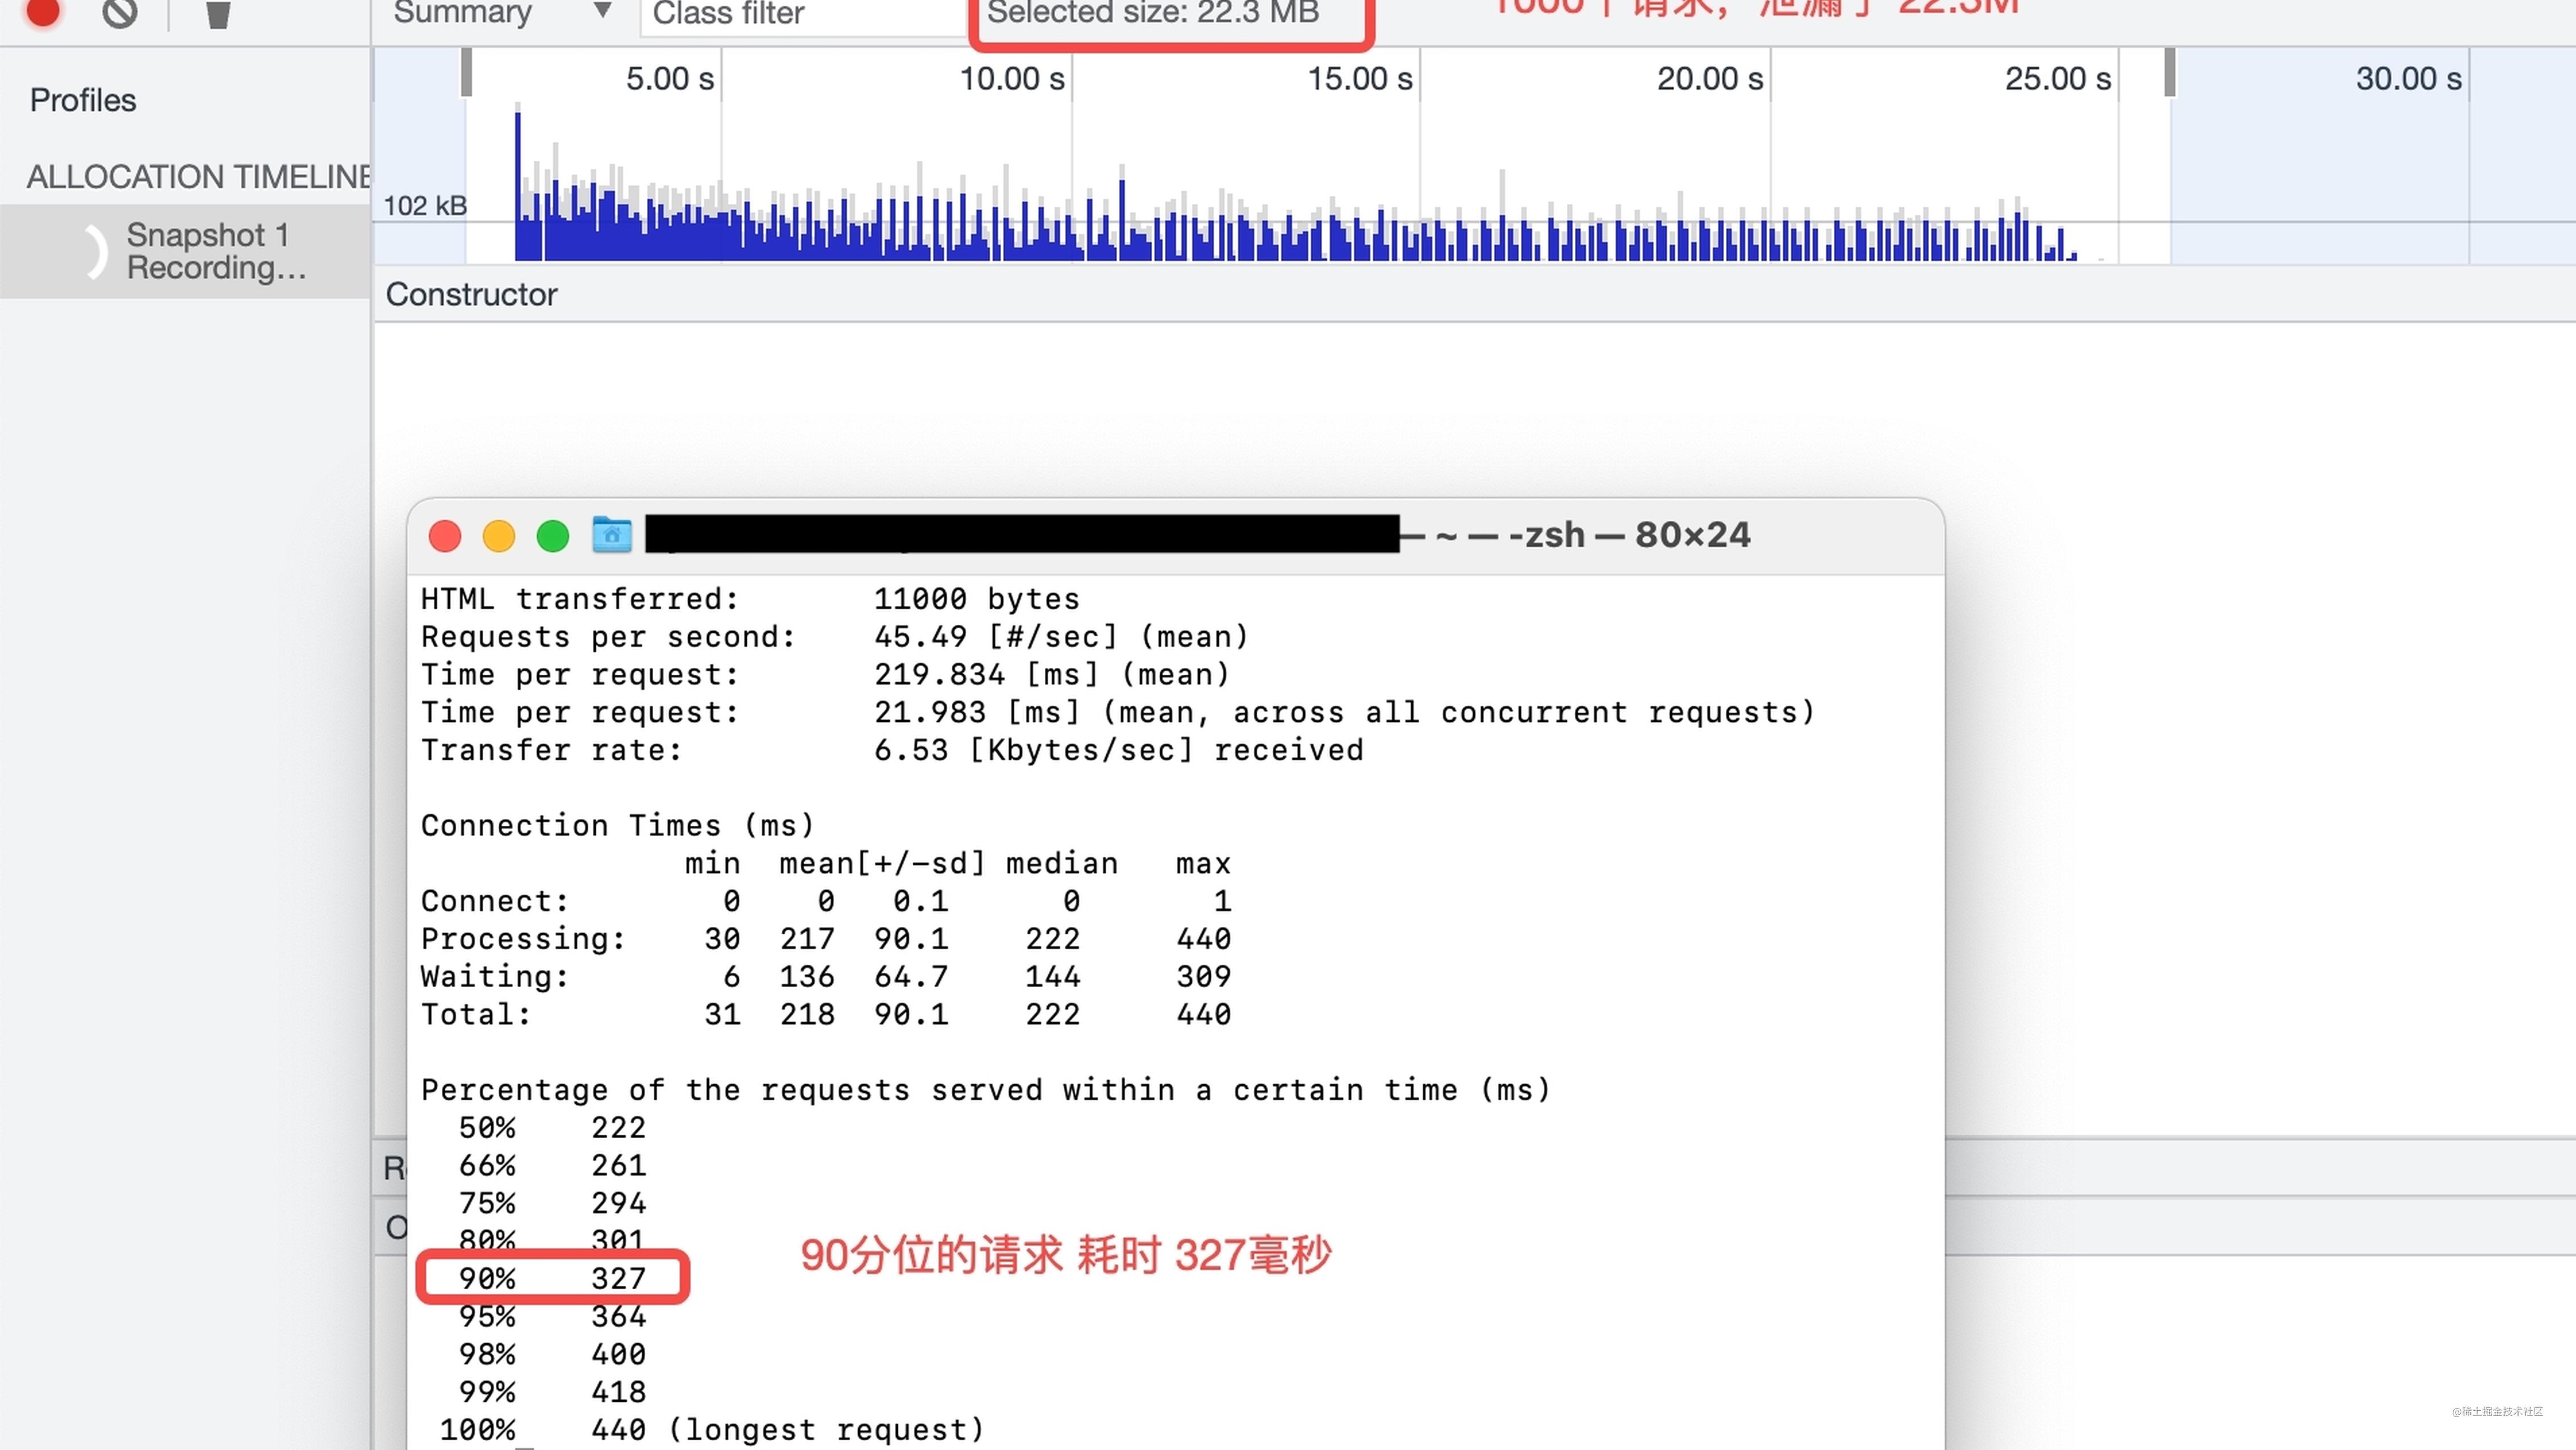Screen dimensions: 2576x1450
Task: Click the Profiles sidebar heading
Action: (x=83, y=100)
